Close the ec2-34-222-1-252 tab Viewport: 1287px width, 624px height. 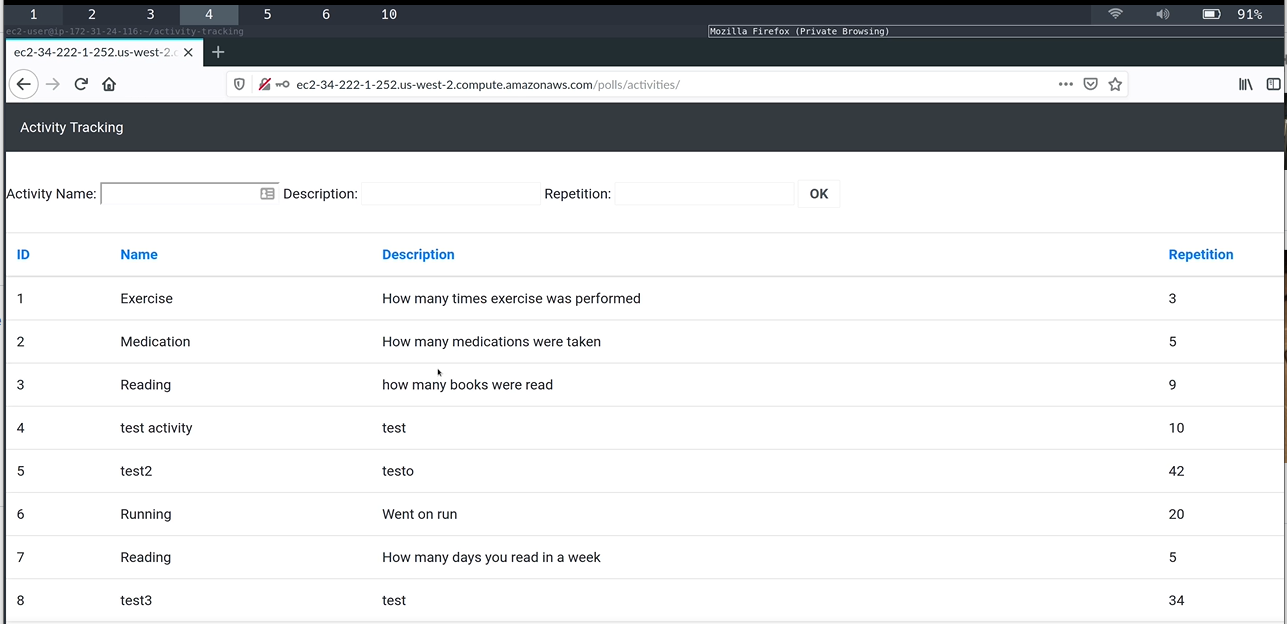(x=188, y=52)
